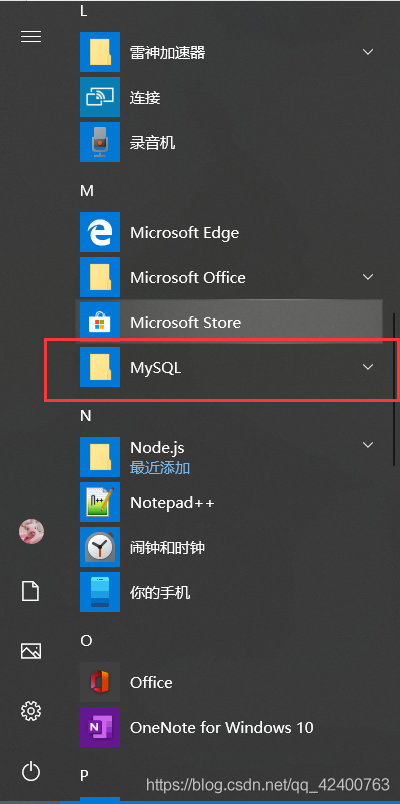This screenshot has height=804, width=400.
Task: Click the Microsoft Edge icon
Action: [x=100, y=232]
